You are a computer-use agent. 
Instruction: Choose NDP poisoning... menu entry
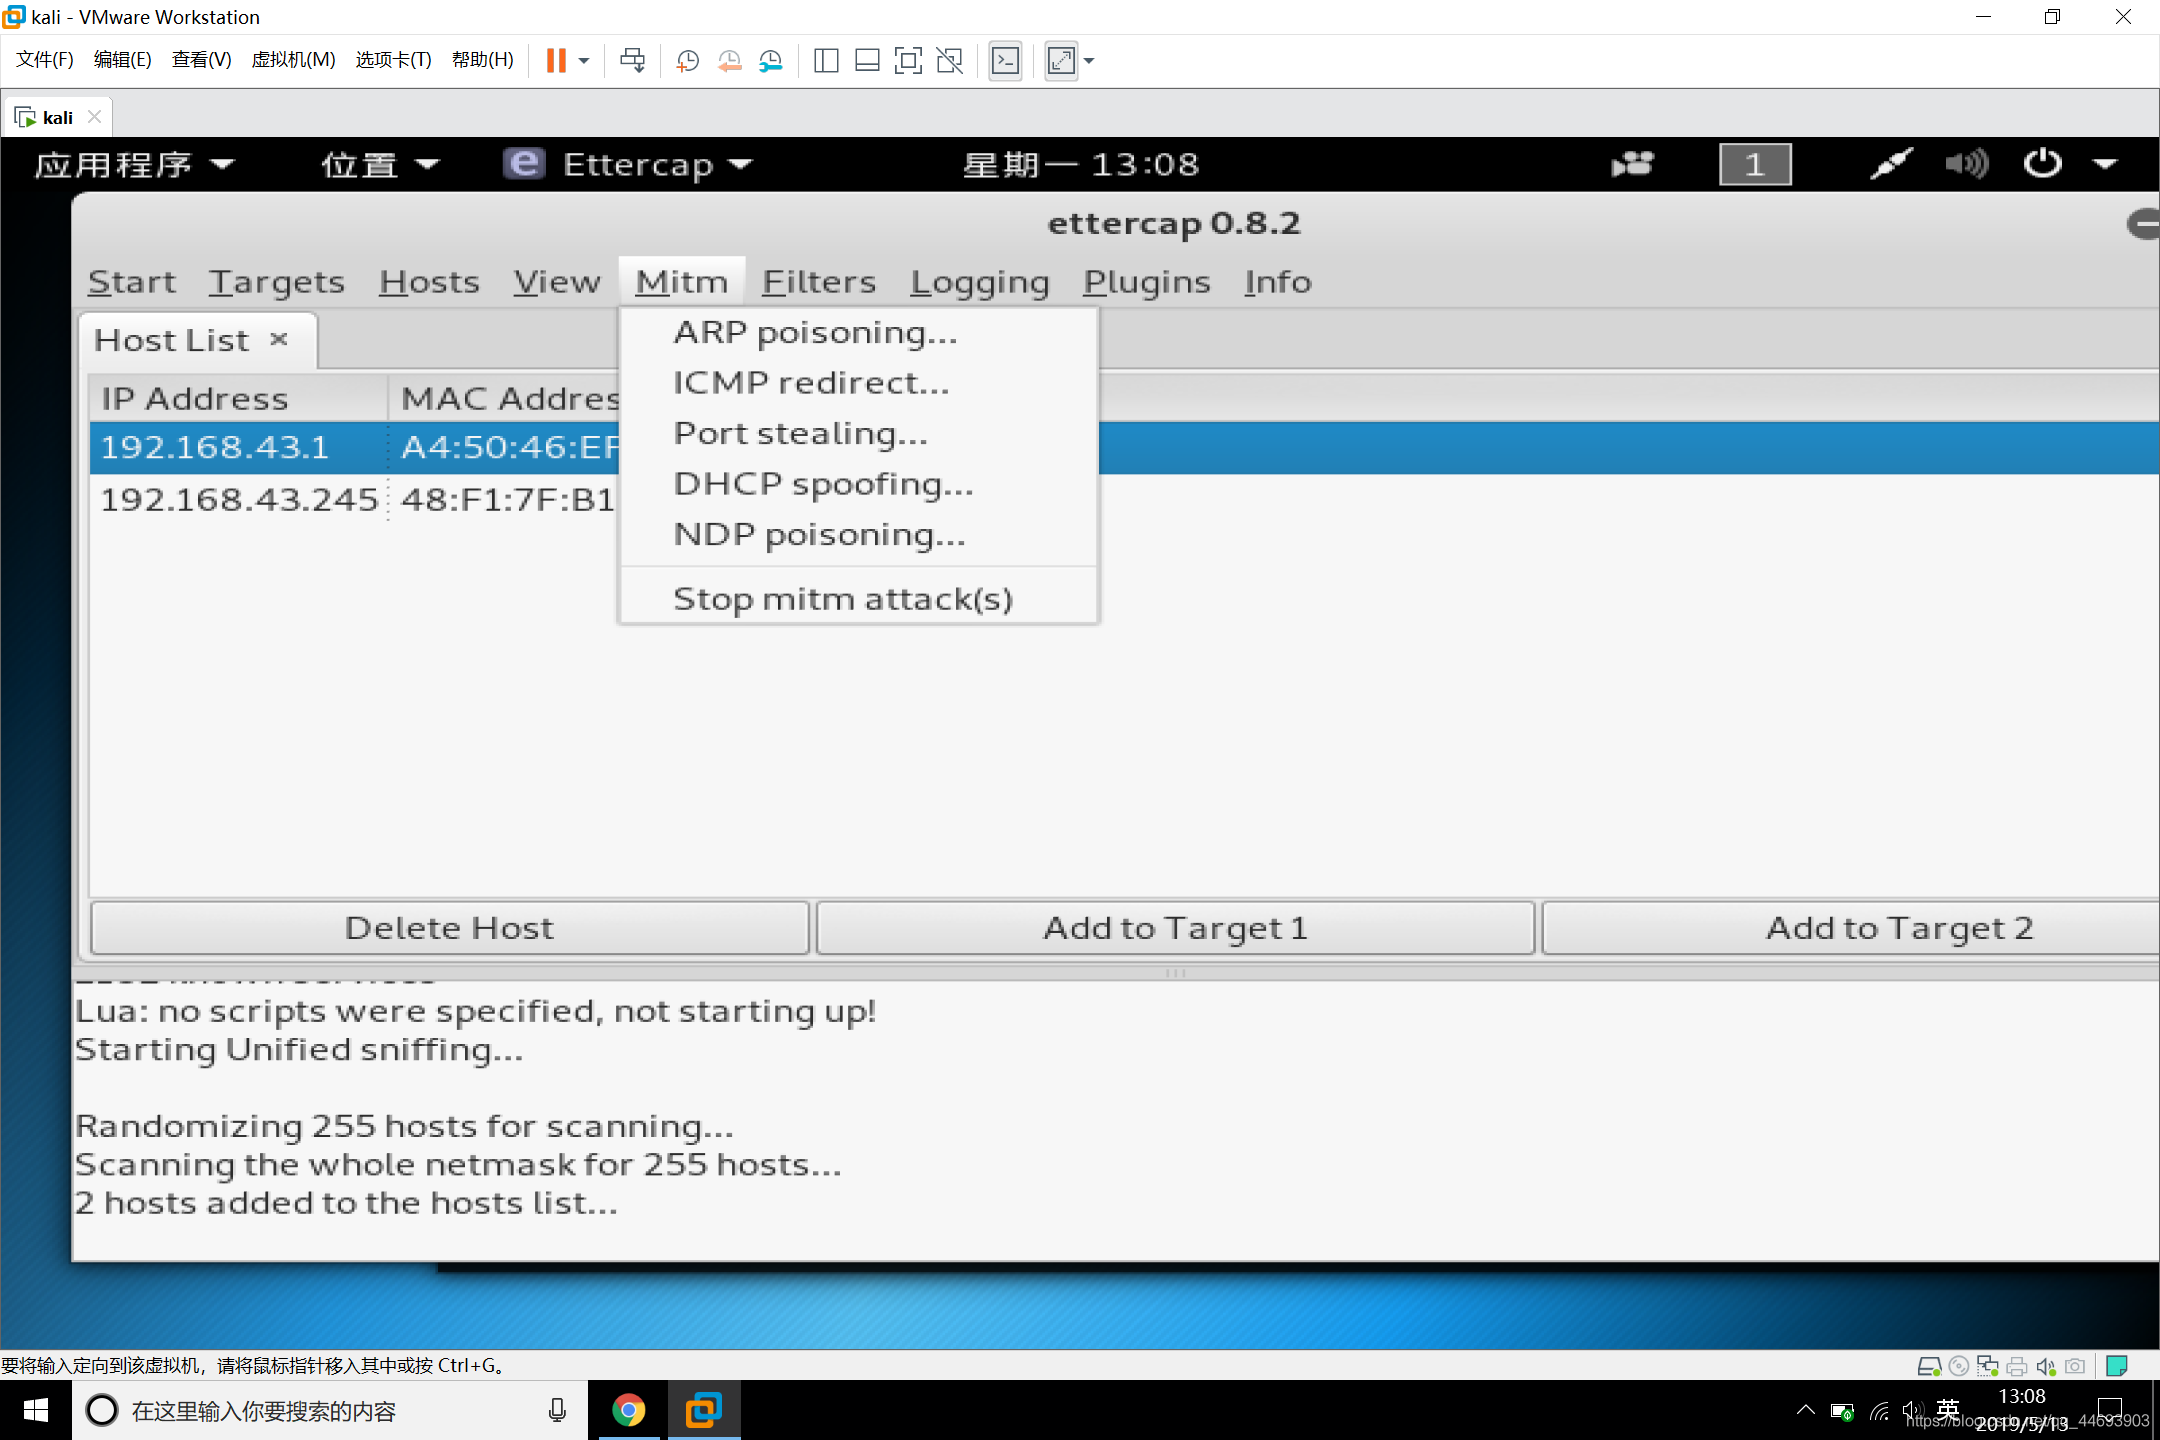click(x=858, y=535)
